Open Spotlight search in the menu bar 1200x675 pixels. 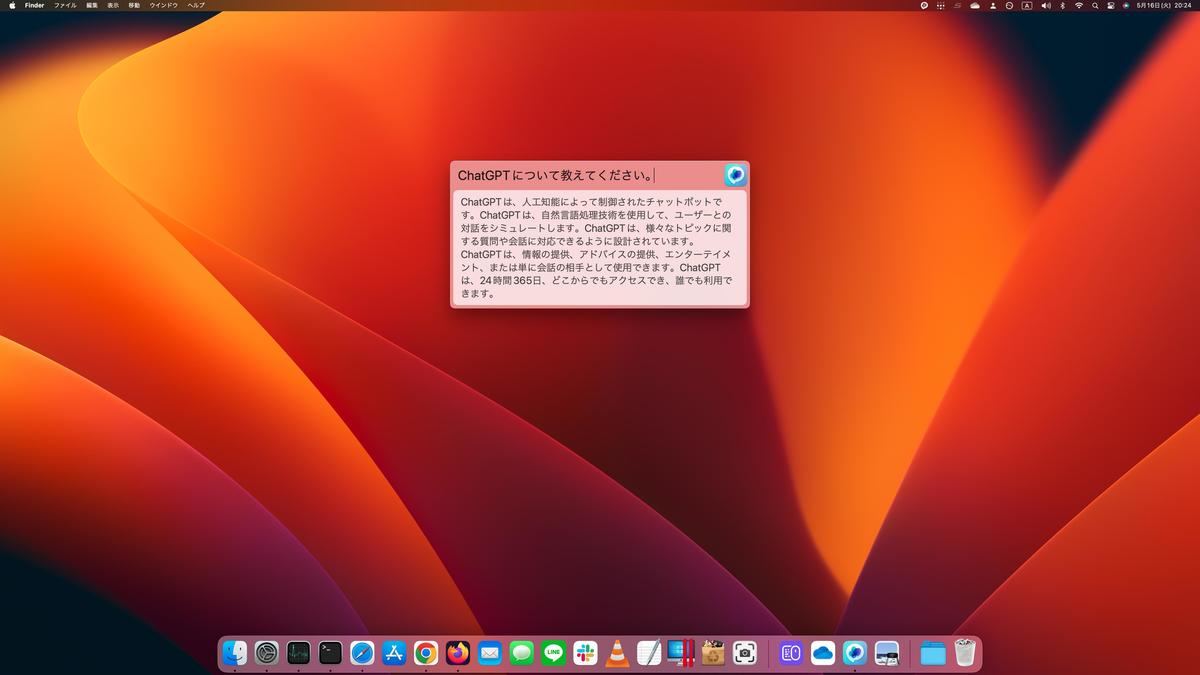(1096, 5)
